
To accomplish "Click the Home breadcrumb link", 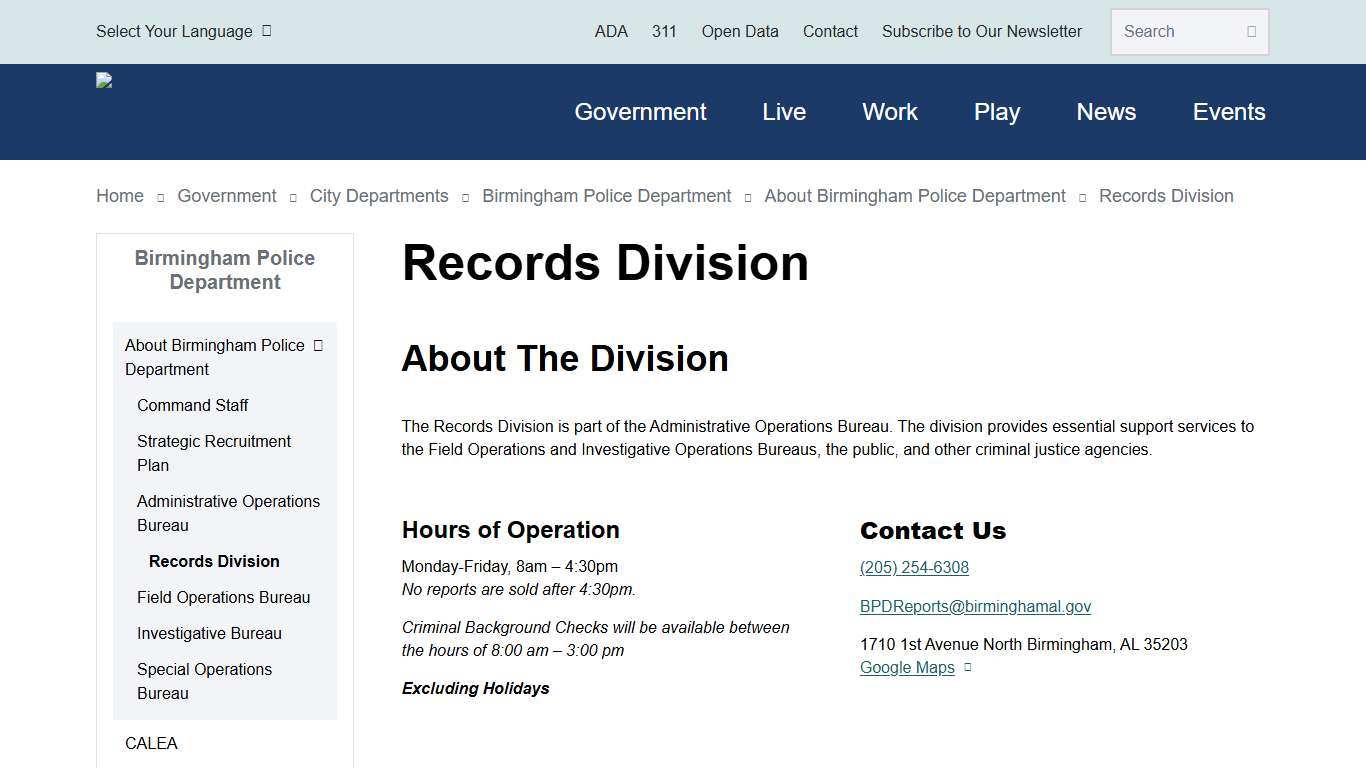I will click(119, 196).
